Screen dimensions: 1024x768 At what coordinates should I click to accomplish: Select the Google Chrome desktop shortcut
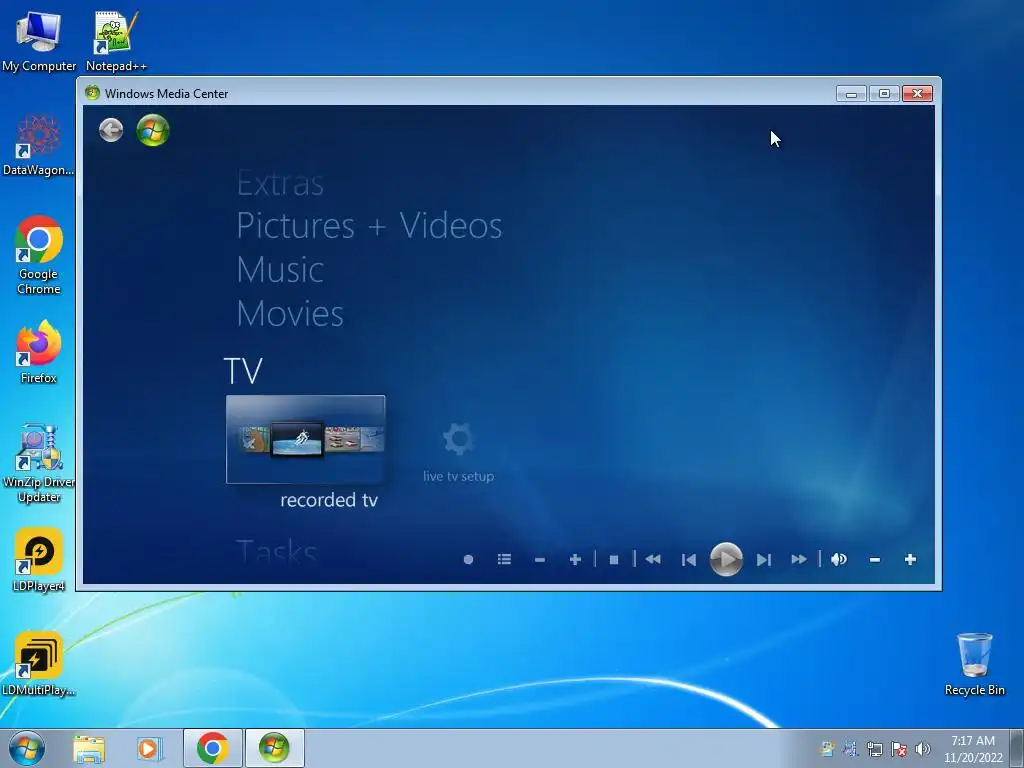click(39, 255)
